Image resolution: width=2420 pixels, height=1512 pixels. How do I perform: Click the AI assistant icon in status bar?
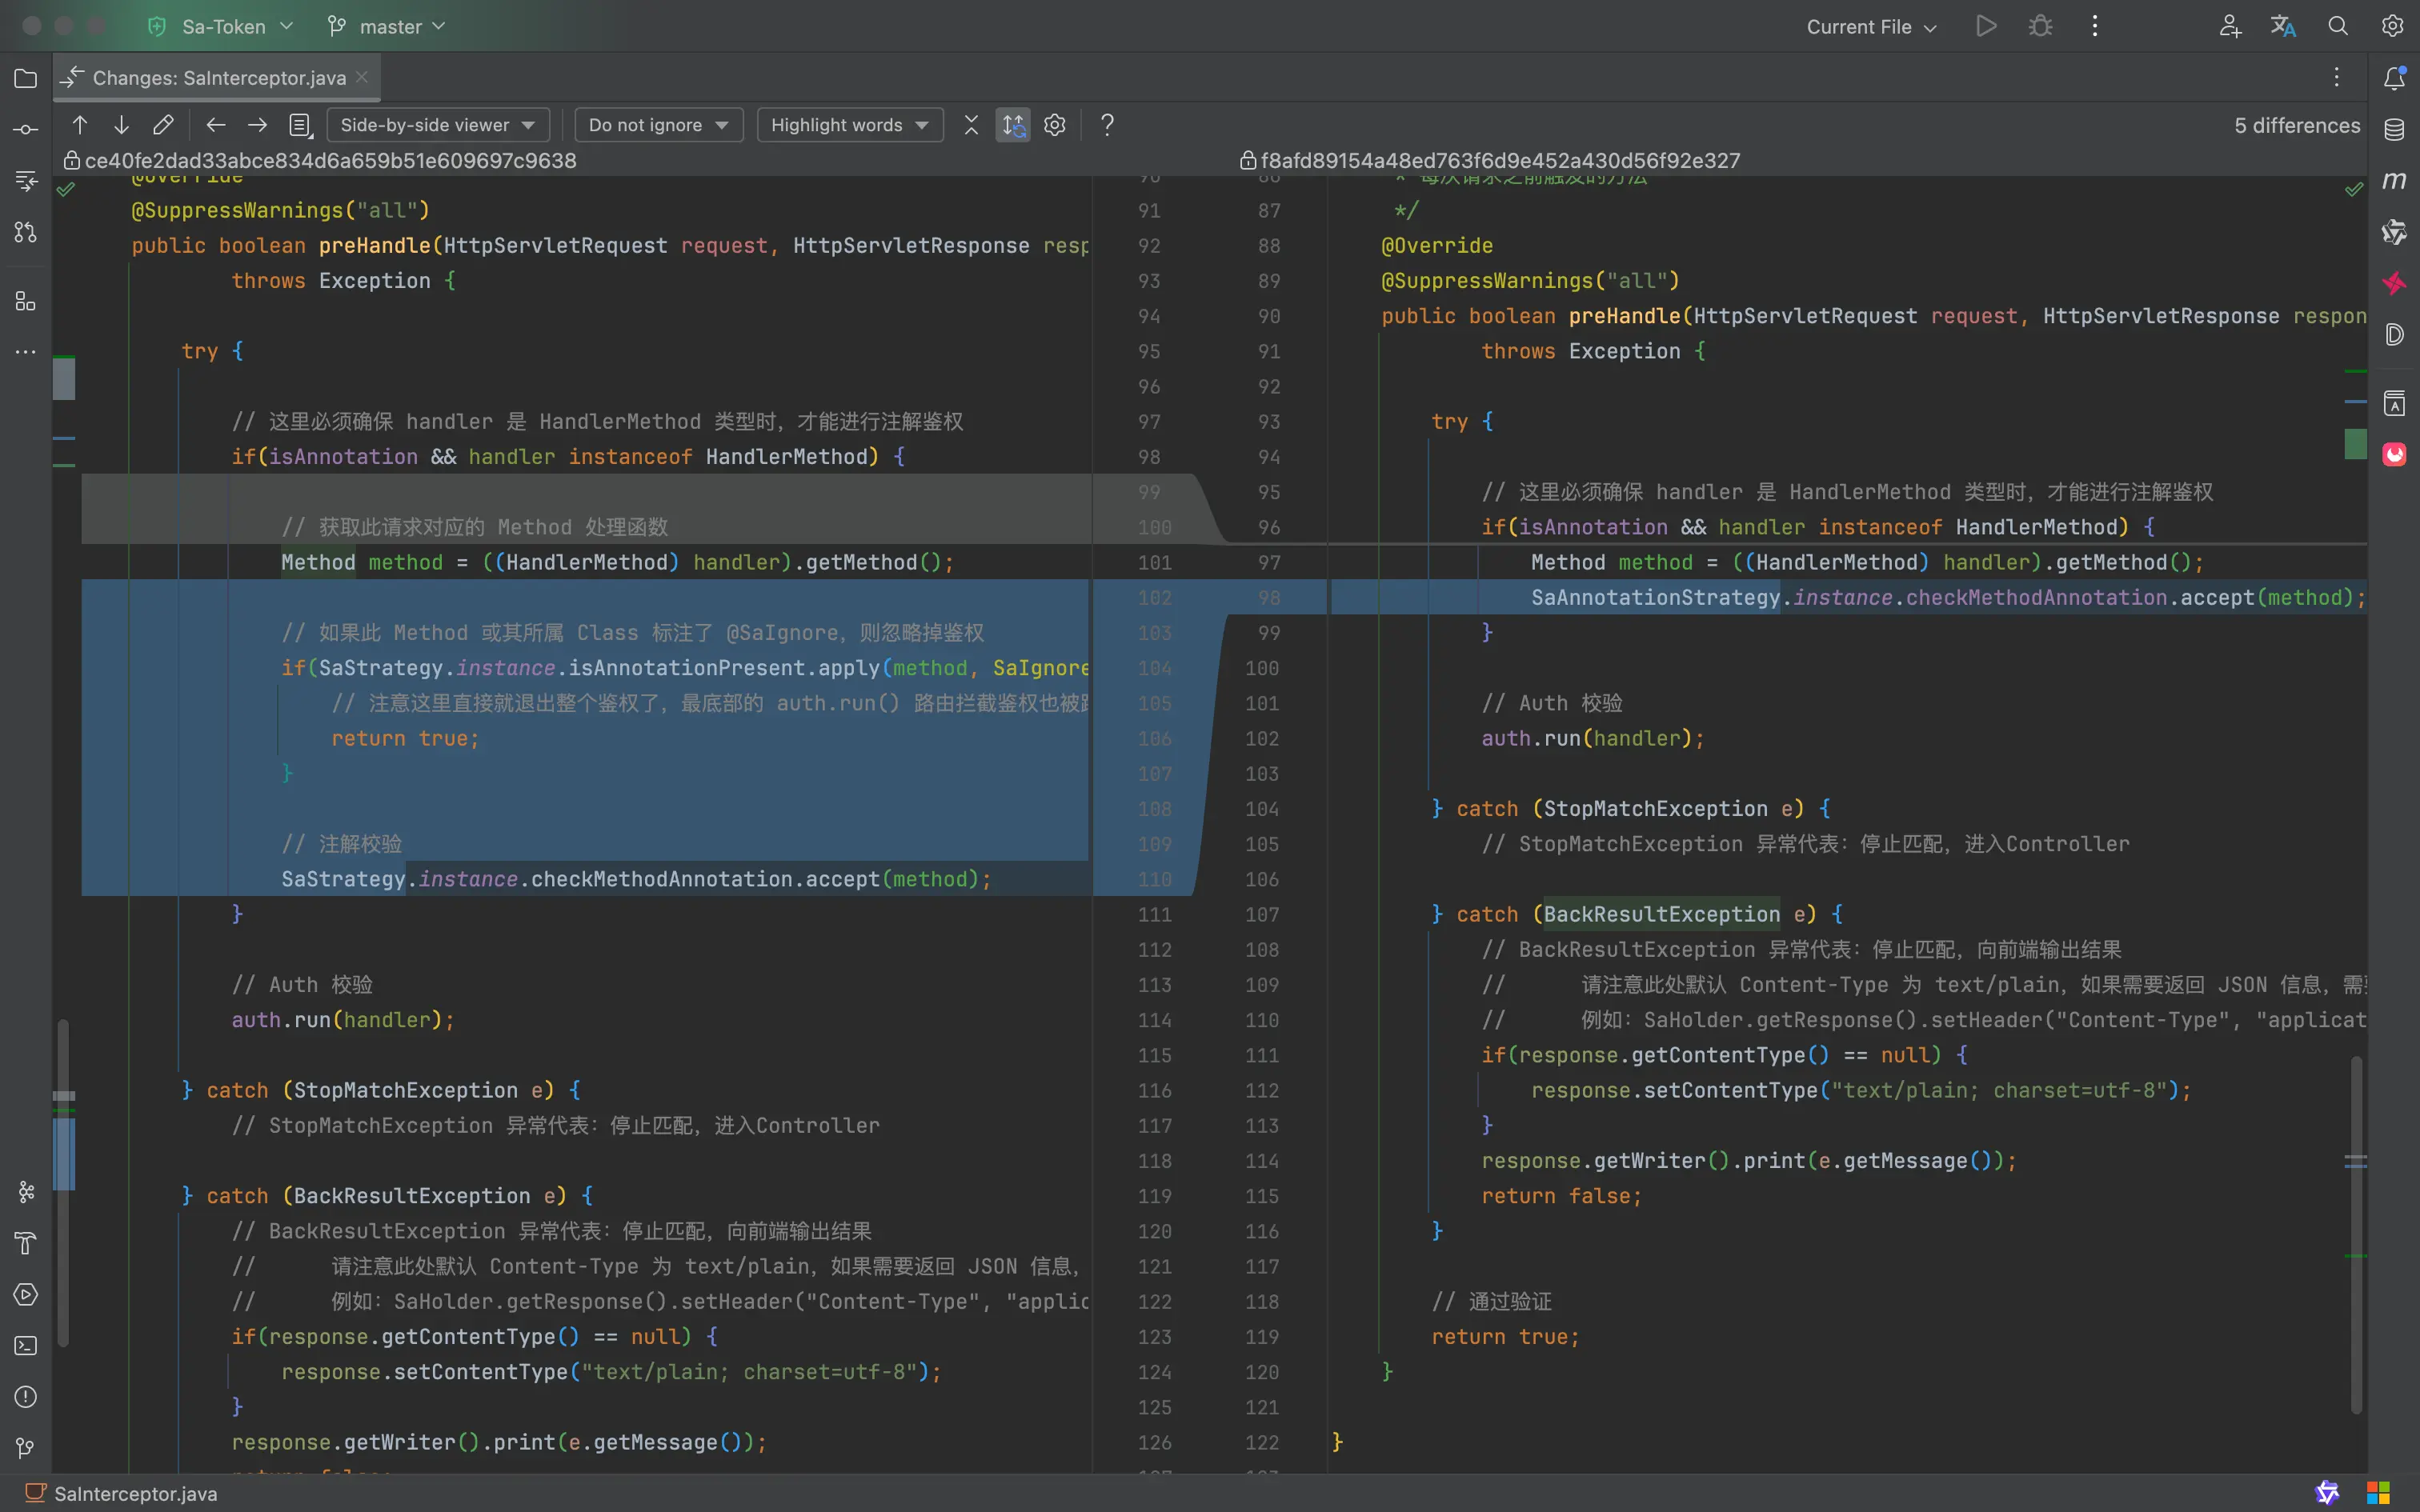[x=2327, y=1493]
